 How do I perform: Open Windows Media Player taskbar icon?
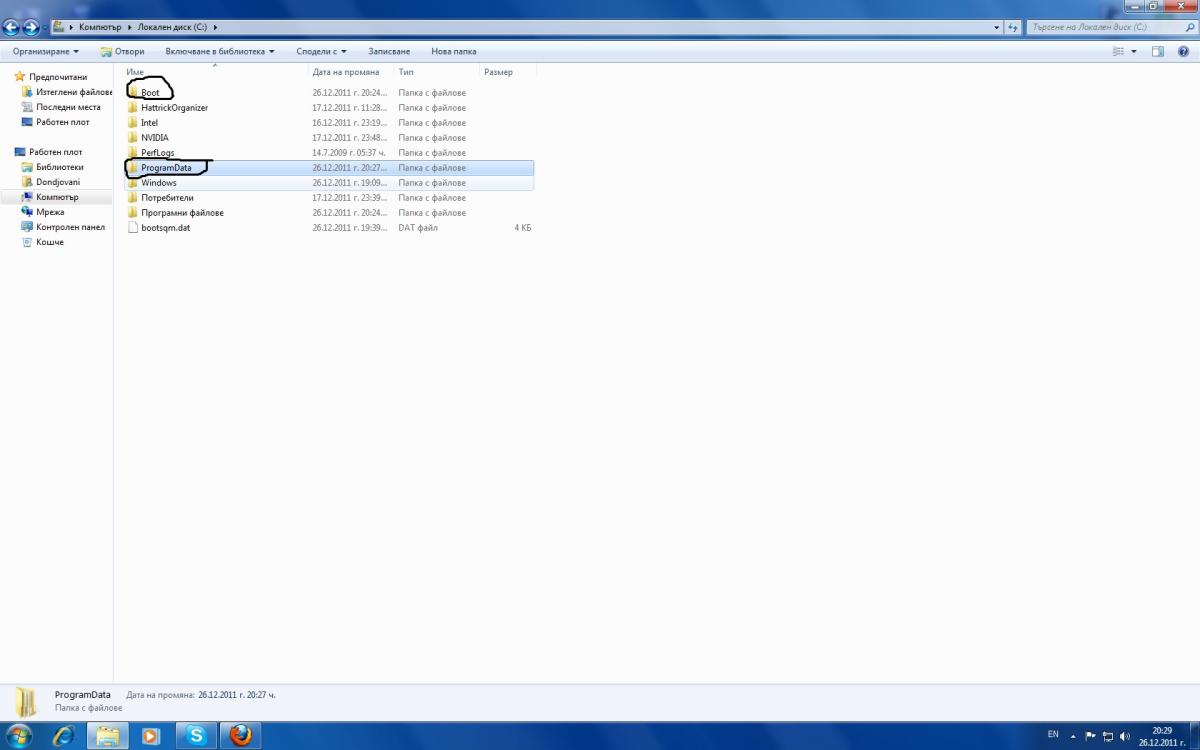[x=151, y=736]
